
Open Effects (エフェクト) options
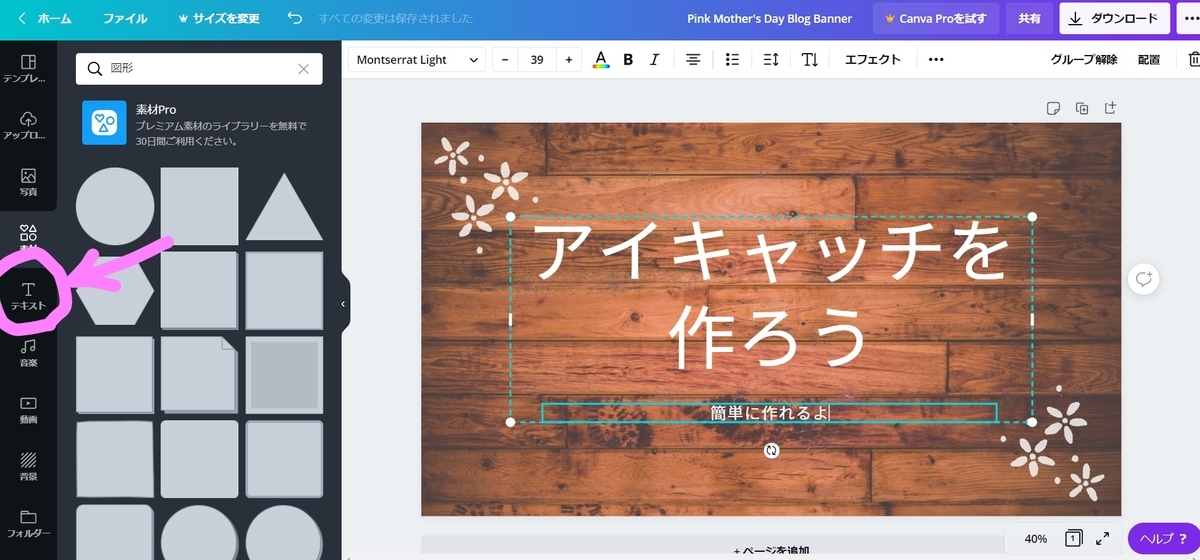(873, 60)
